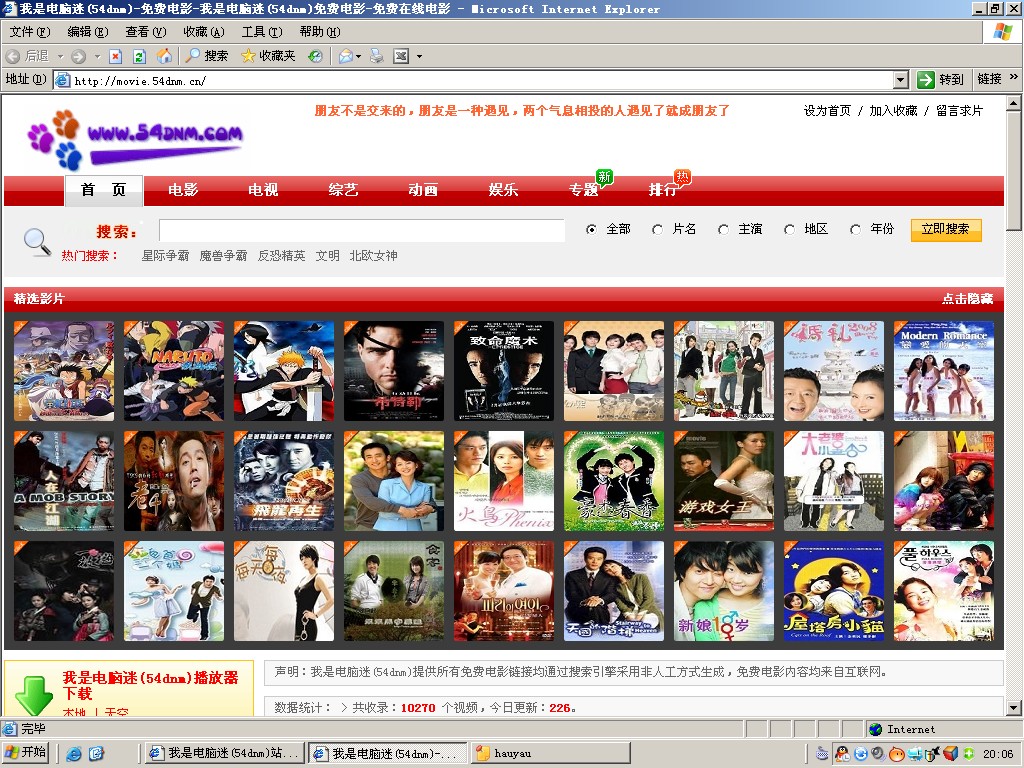Screen dimensions: 1024x768
Task: Click the Mail envelope icon
Action: 345,57
